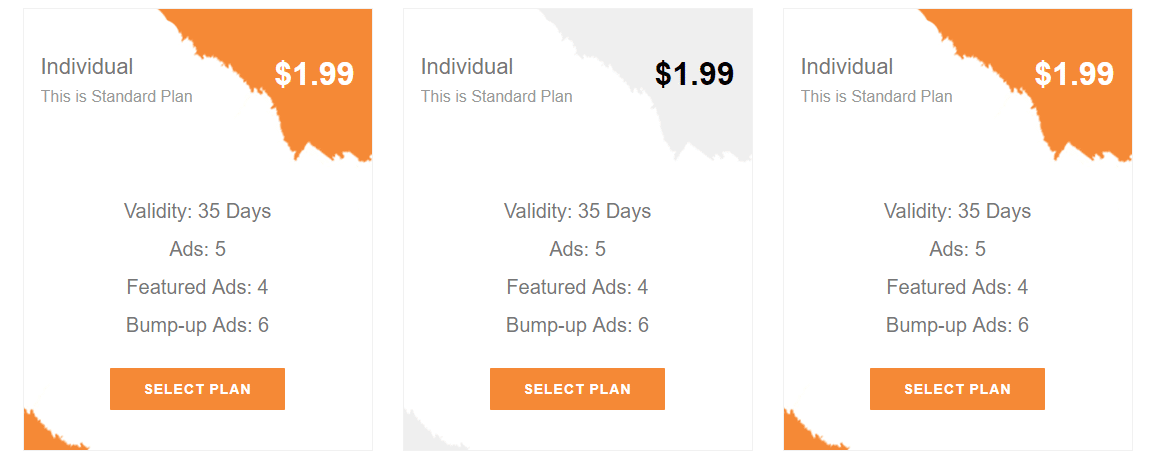
Task: Click 'Validity: 35 Days' in right card
Action: point(957,211)
